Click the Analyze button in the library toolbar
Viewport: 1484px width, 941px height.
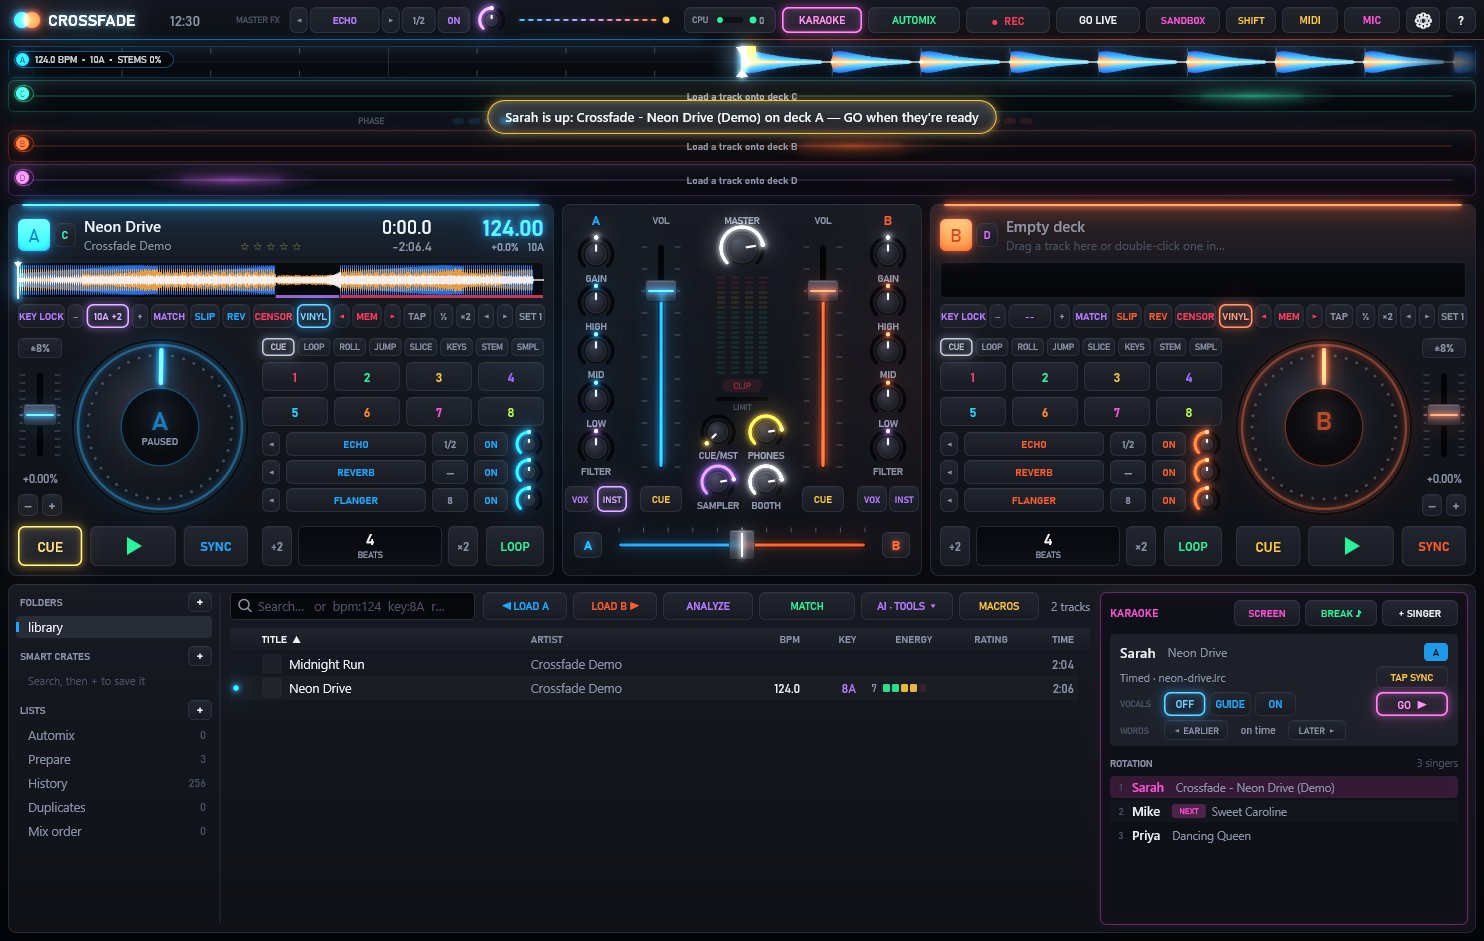pos(708,606)
